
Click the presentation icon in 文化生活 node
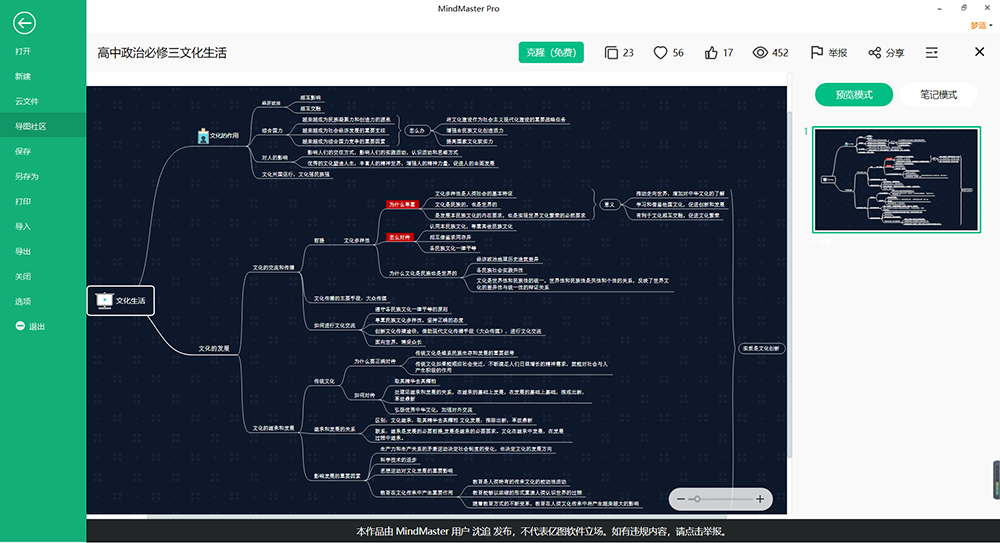pos(104,300)
